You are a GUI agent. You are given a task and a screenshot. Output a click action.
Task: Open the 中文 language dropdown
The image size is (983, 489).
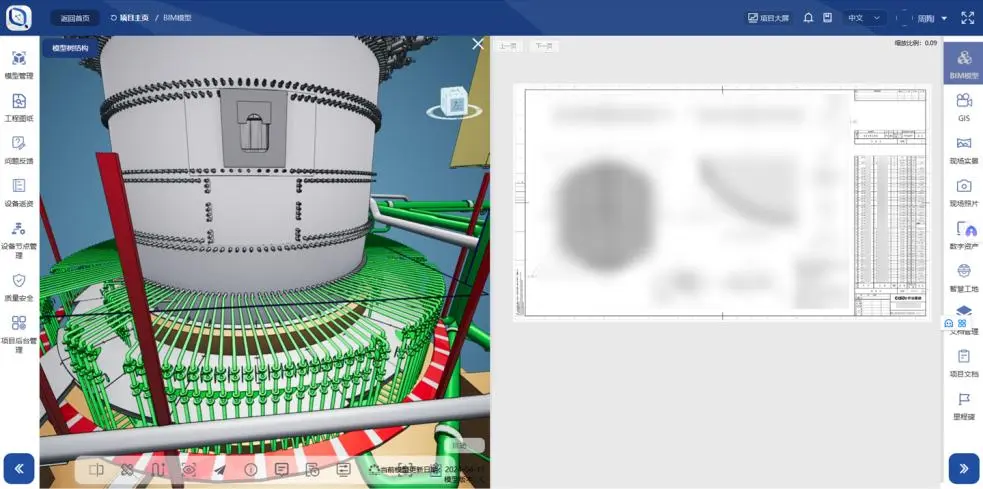click(864, 18)
